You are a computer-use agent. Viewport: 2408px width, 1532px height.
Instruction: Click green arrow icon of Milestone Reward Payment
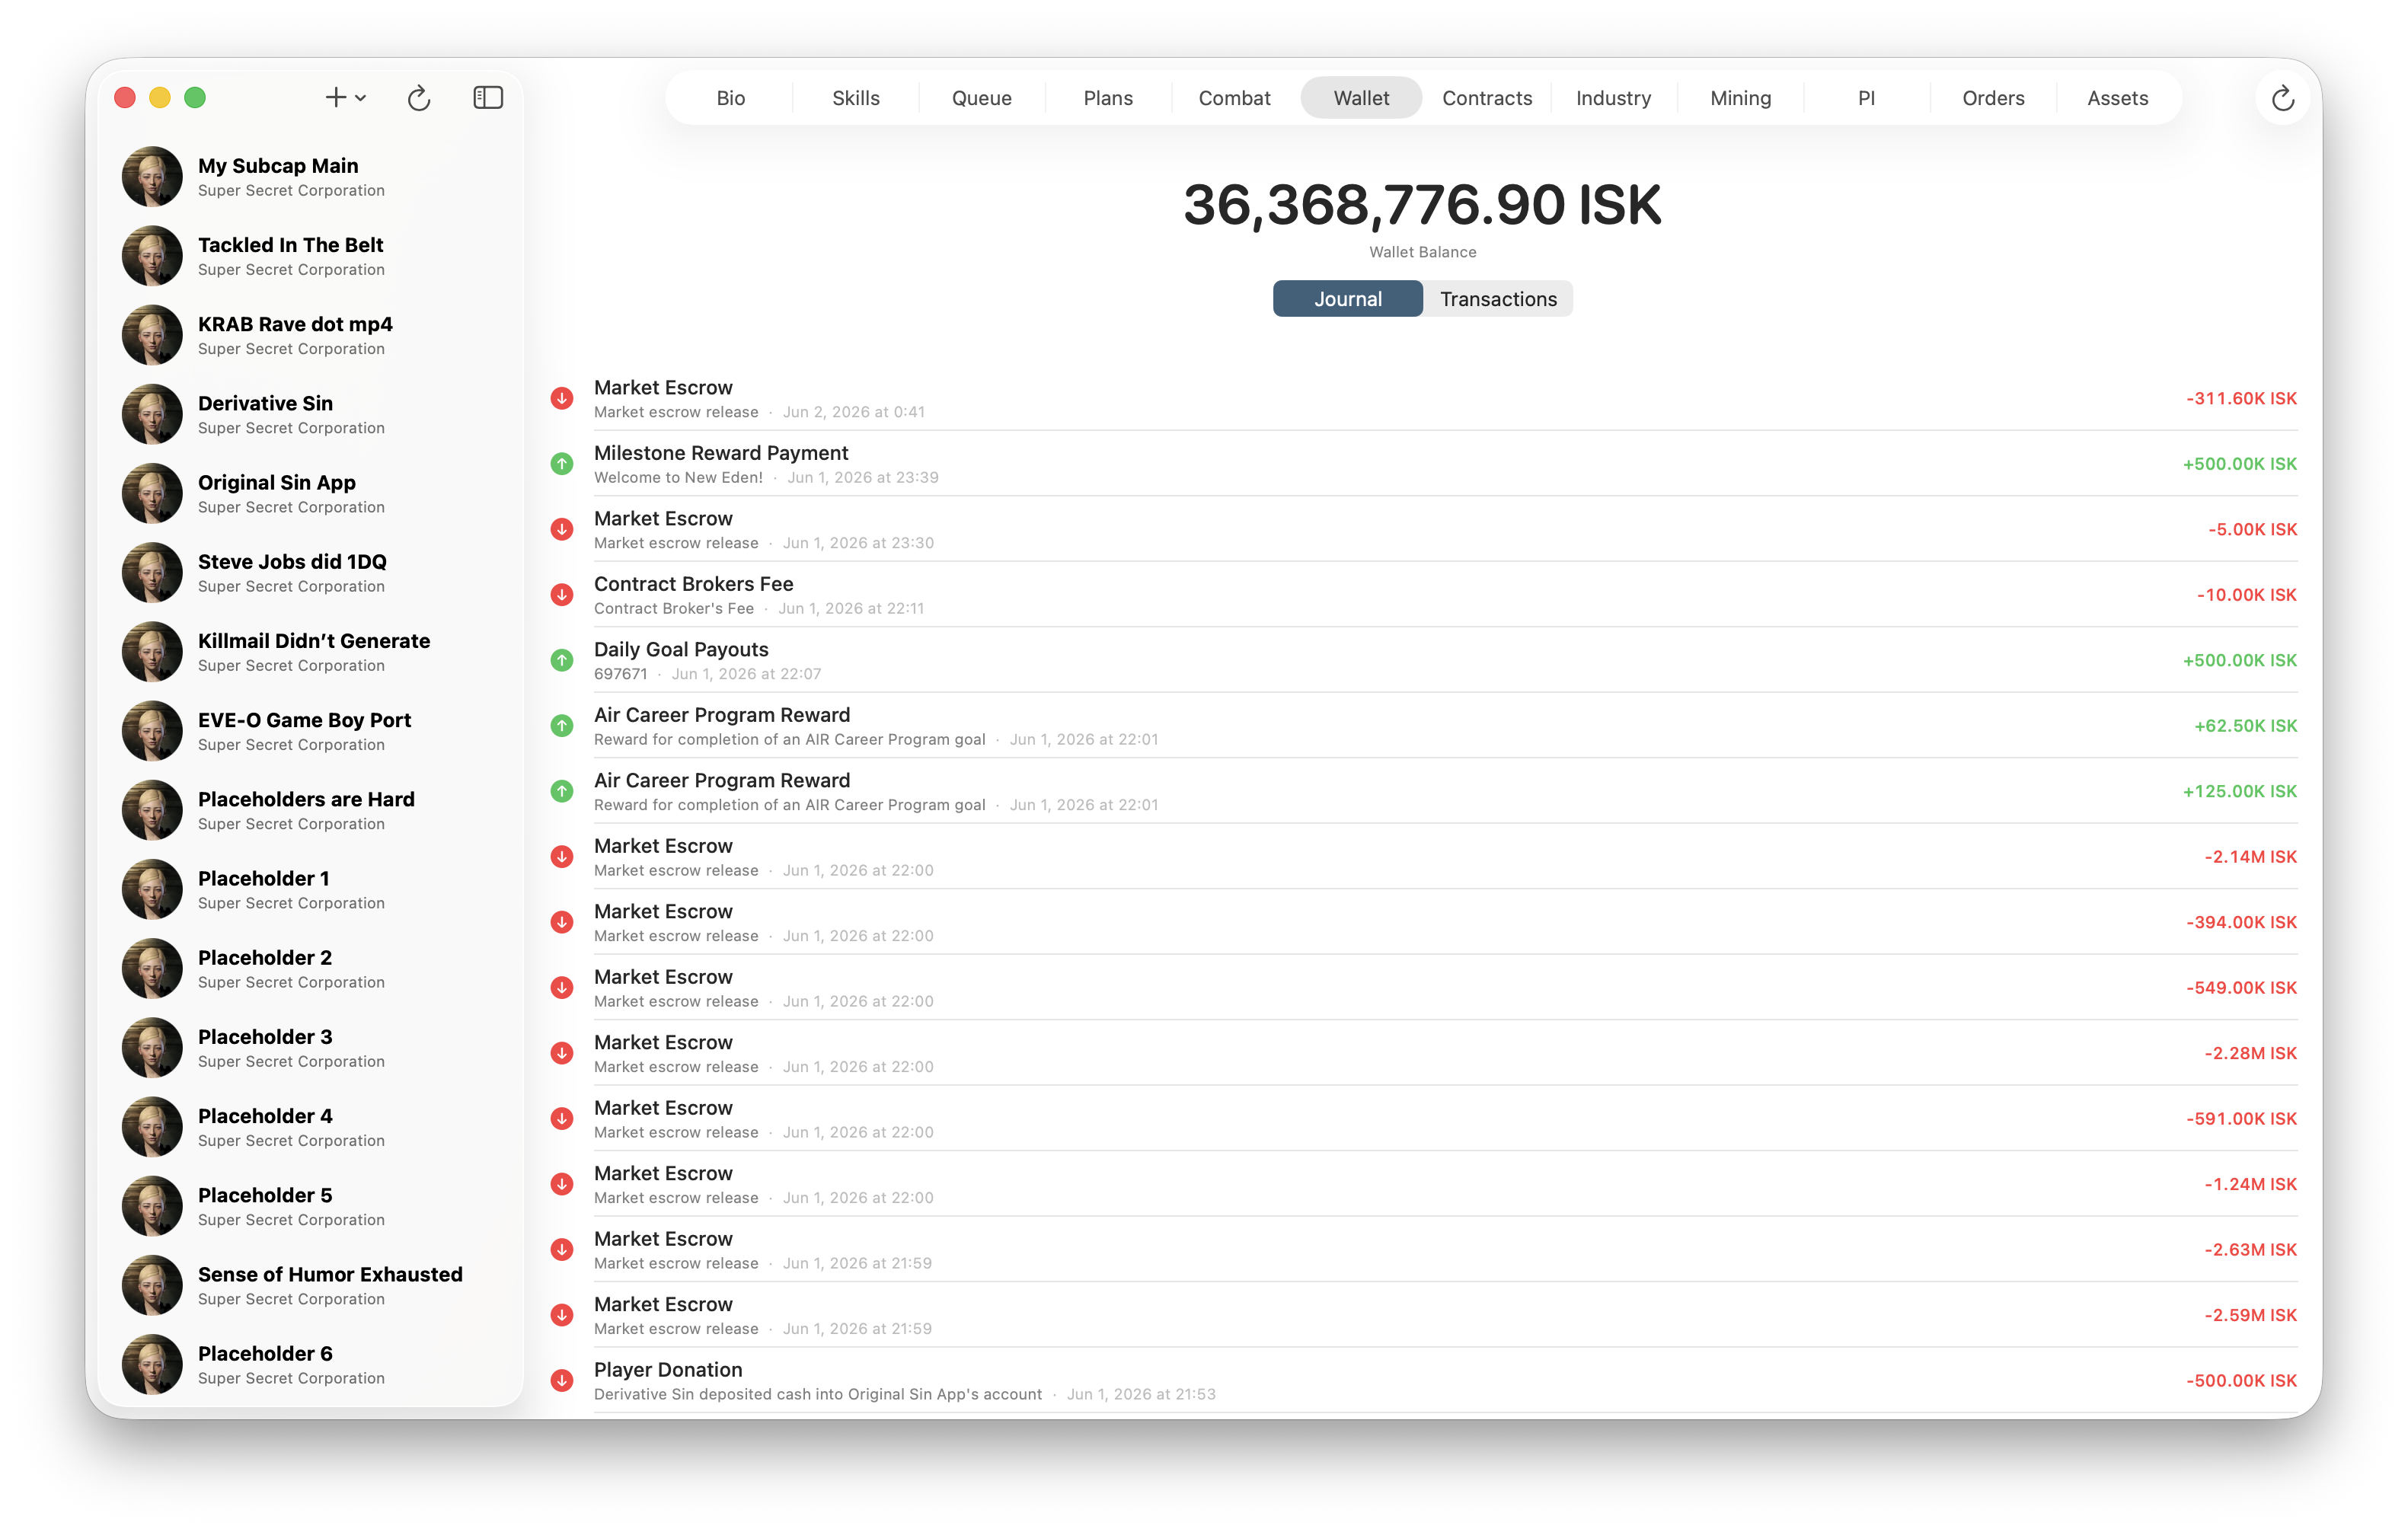coord(562,464)
